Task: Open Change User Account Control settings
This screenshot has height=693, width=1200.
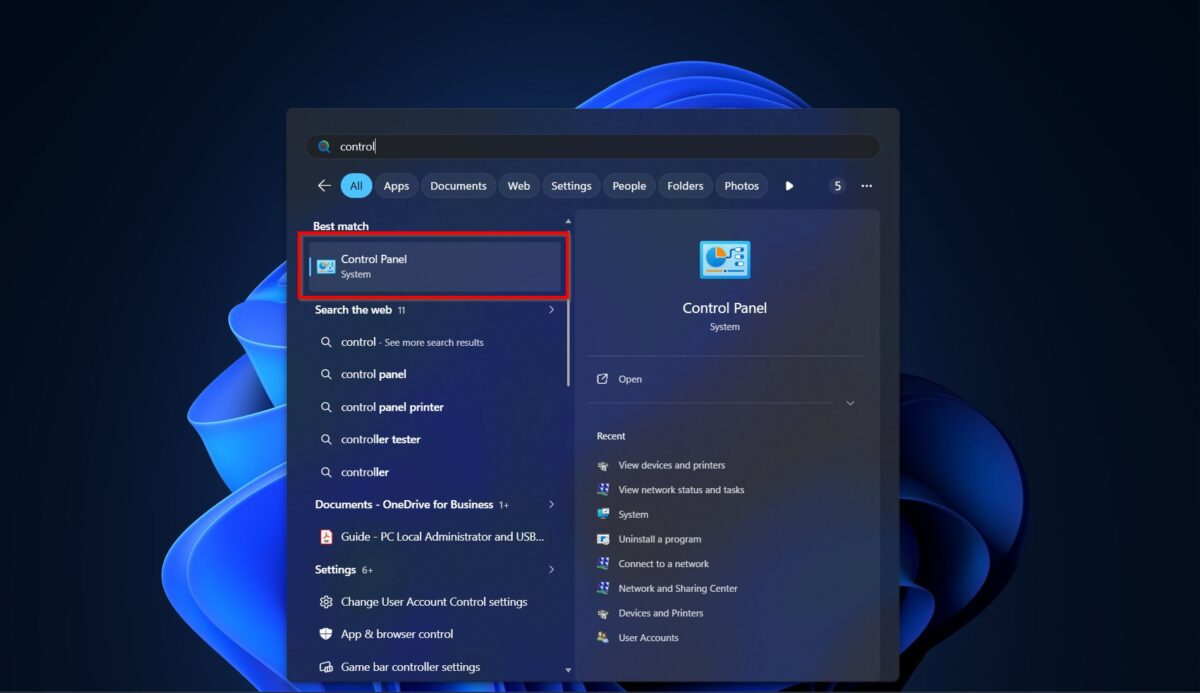Action: point(432,602)
